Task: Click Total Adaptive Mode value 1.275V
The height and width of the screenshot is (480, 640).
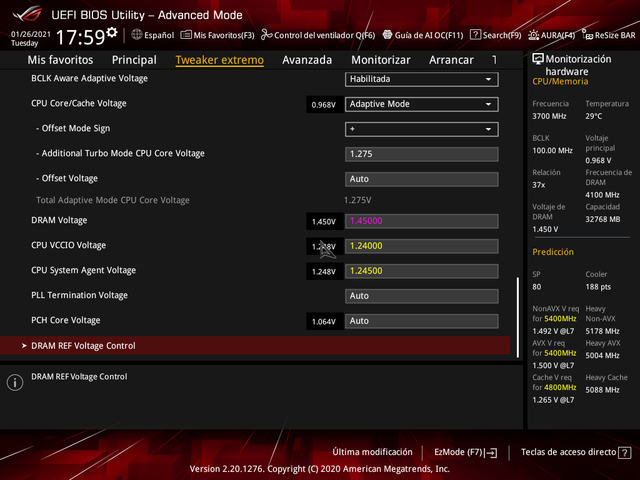Action: click(x=358, y=200)
